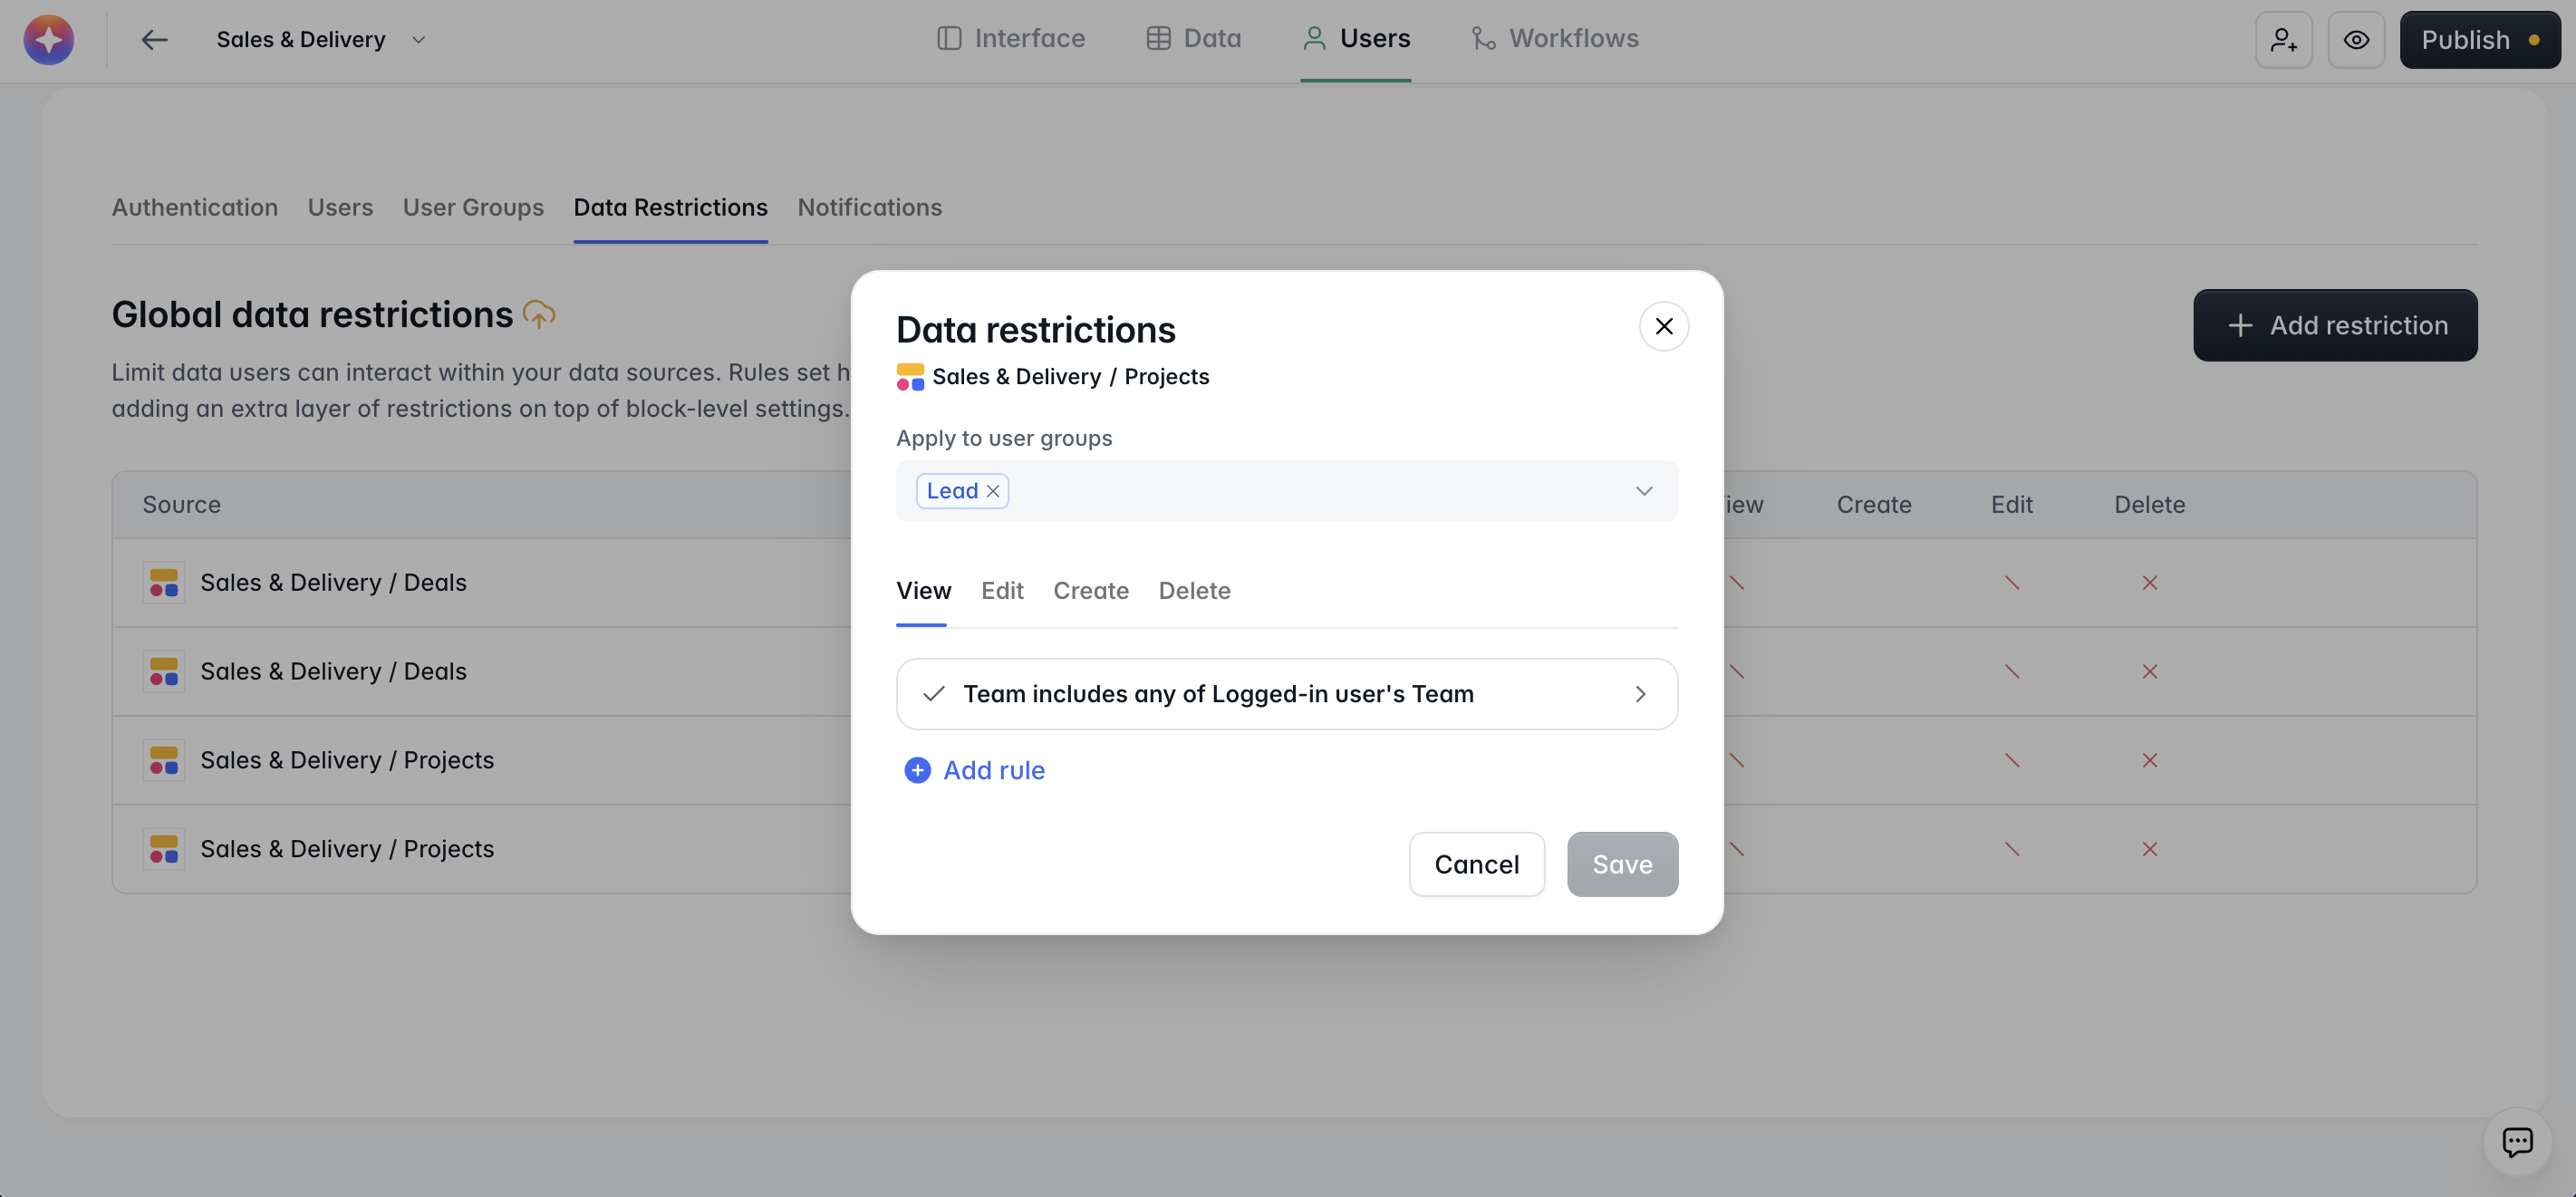Open the Workflows tab
The height and width of the screenshot is (1197, 2576).
point(1555,39)
